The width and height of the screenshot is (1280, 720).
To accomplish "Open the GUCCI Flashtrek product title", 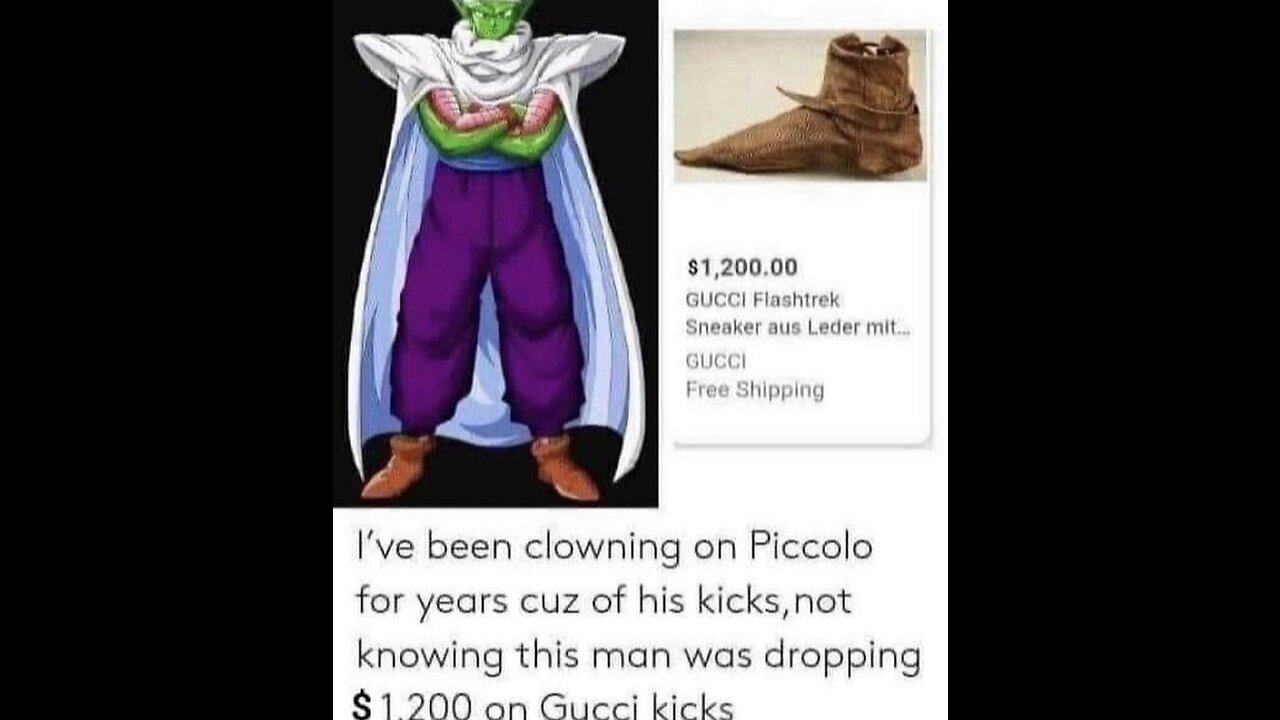I will coord(762,299).
